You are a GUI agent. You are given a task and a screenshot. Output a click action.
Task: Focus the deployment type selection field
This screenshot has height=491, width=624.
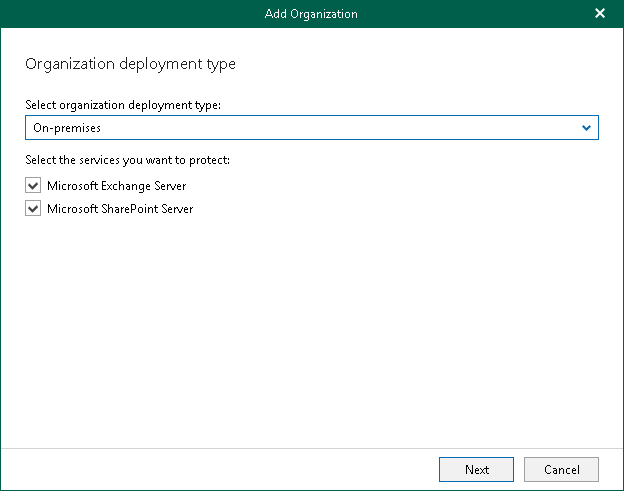300,128
